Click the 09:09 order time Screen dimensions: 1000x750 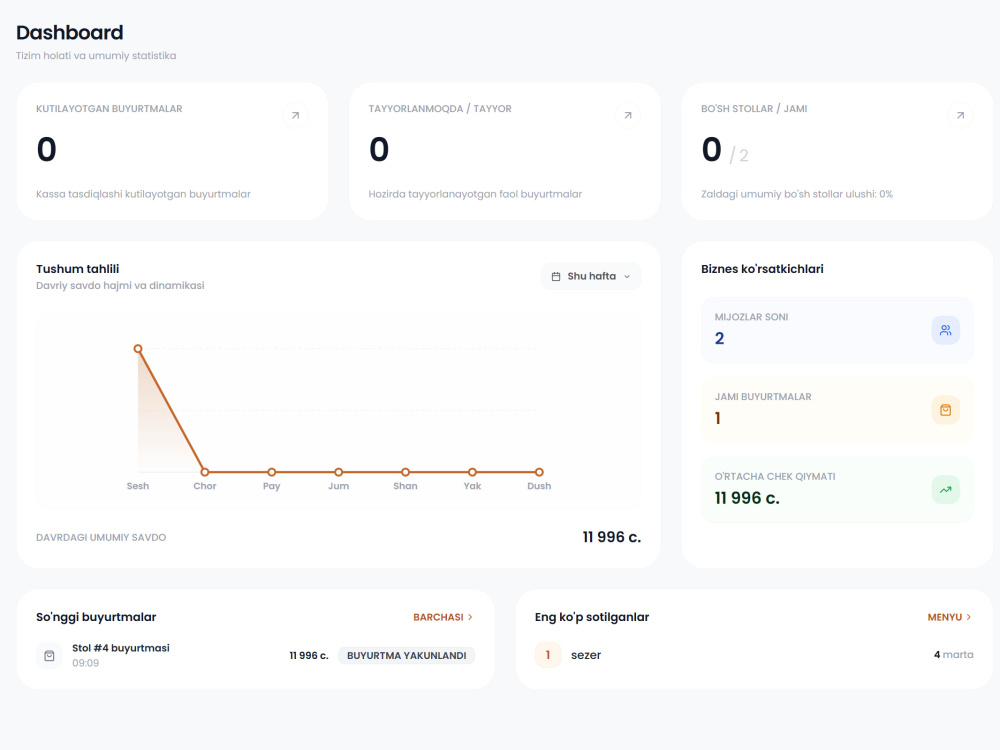tap(85, 663)
